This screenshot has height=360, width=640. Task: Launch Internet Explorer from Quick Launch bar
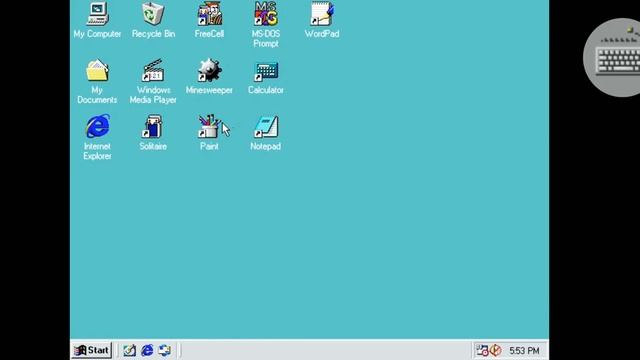147,350
